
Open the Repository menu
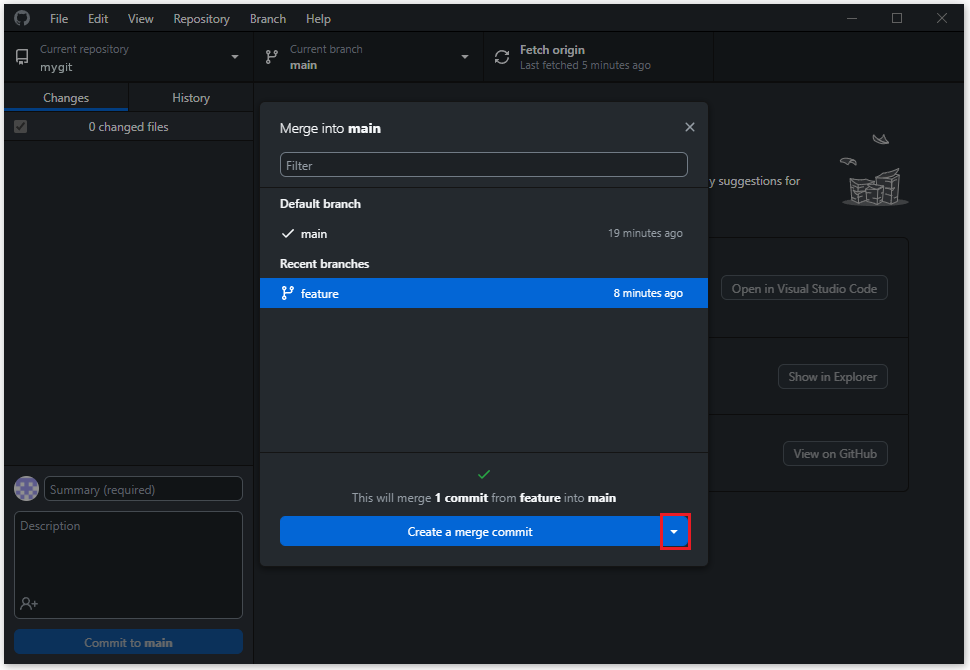click(201, 19)
